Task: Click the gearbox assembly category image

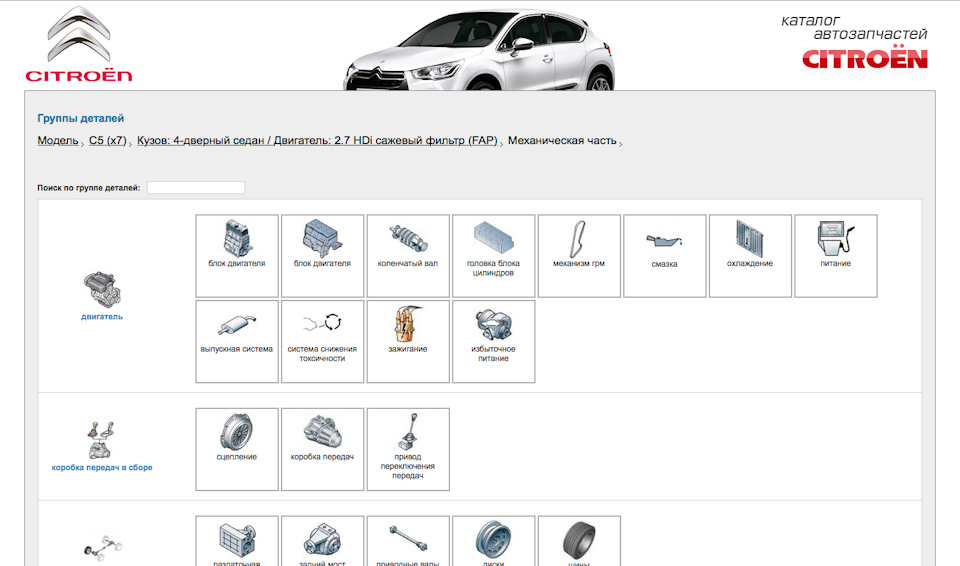Action: [101, 440]
